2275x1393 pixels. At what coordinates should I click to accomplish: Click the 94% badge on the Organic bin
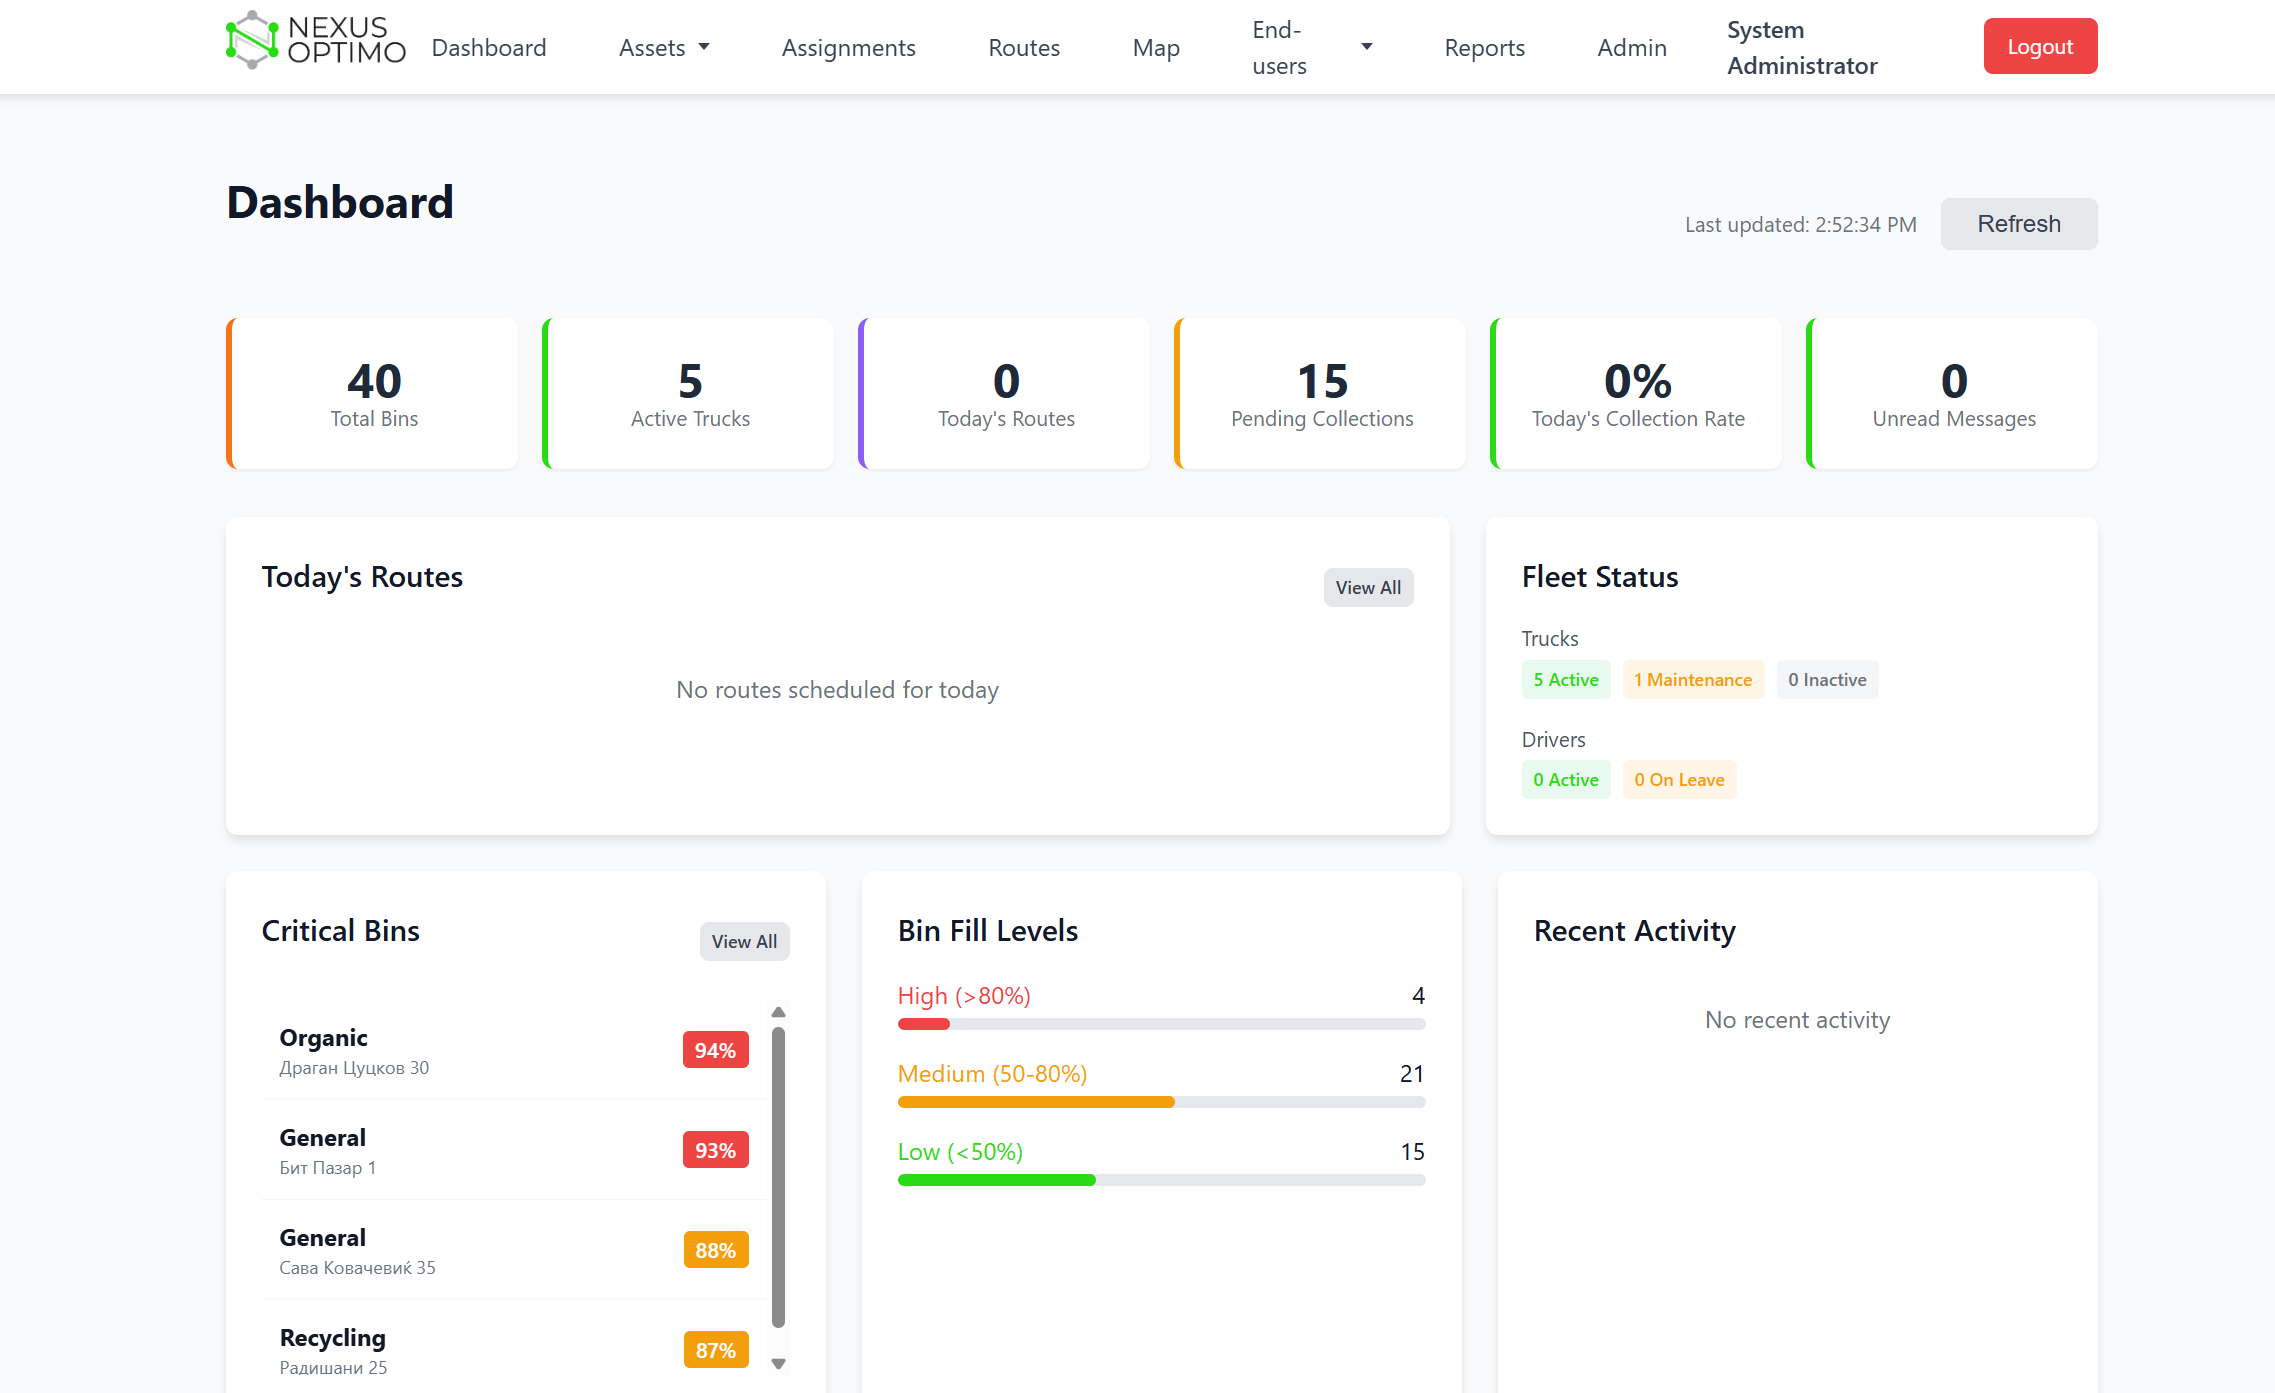714,1050
